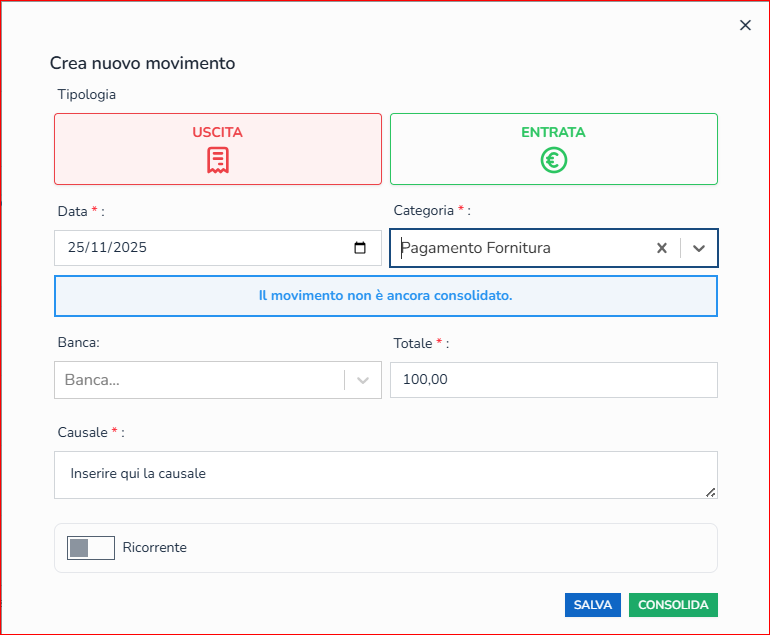Clear the Pagamento Fornitura category selection
The width and height of the screenshot is (770, 635).
pyautogui.click(x=661, y=248)
